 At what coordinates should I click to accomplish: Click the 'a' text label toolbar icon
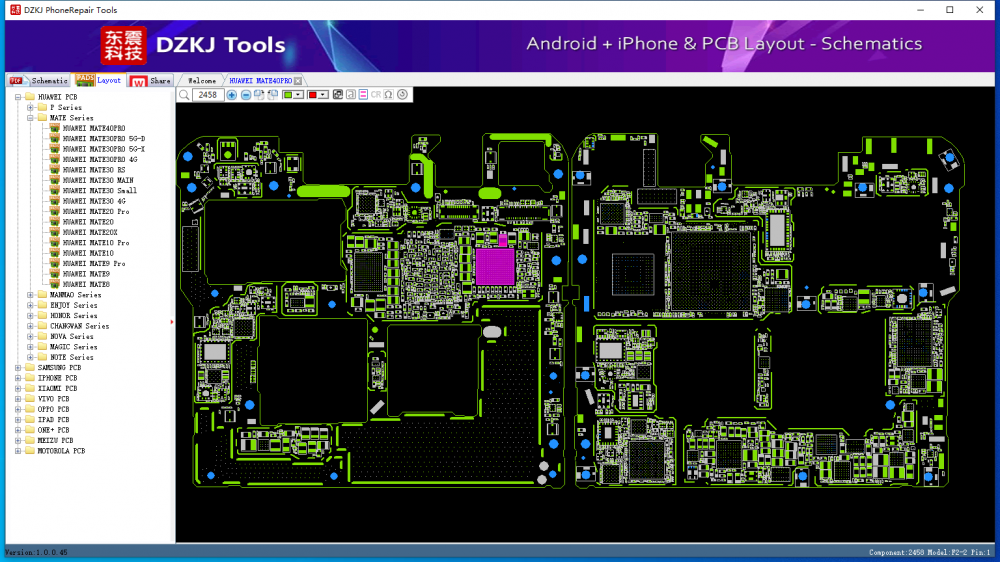(x=351, y=95)
